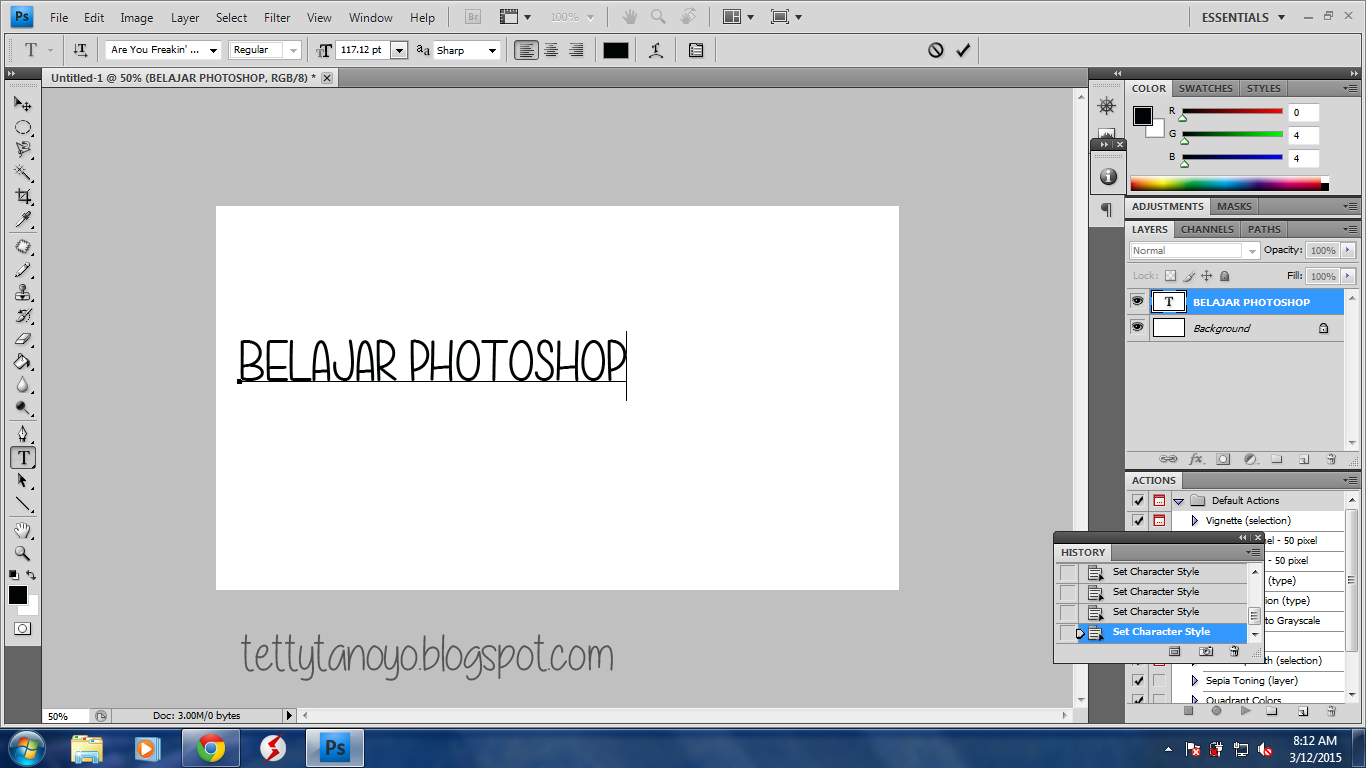Screen dimensions: 1366x768
Task: Add a layer style with fx button
Action: 1196,459
